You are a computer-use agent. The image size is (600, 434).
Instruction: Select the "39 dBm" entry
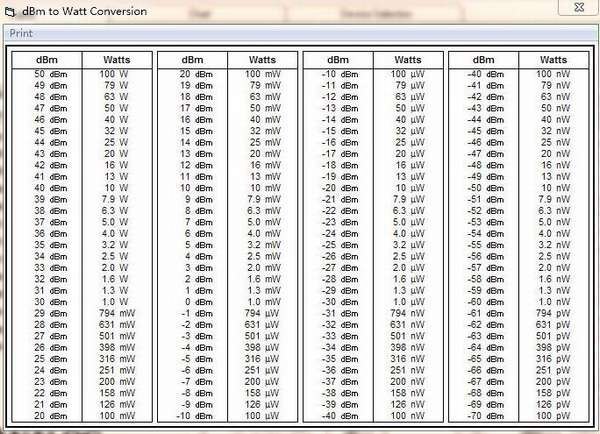[51, 199]
